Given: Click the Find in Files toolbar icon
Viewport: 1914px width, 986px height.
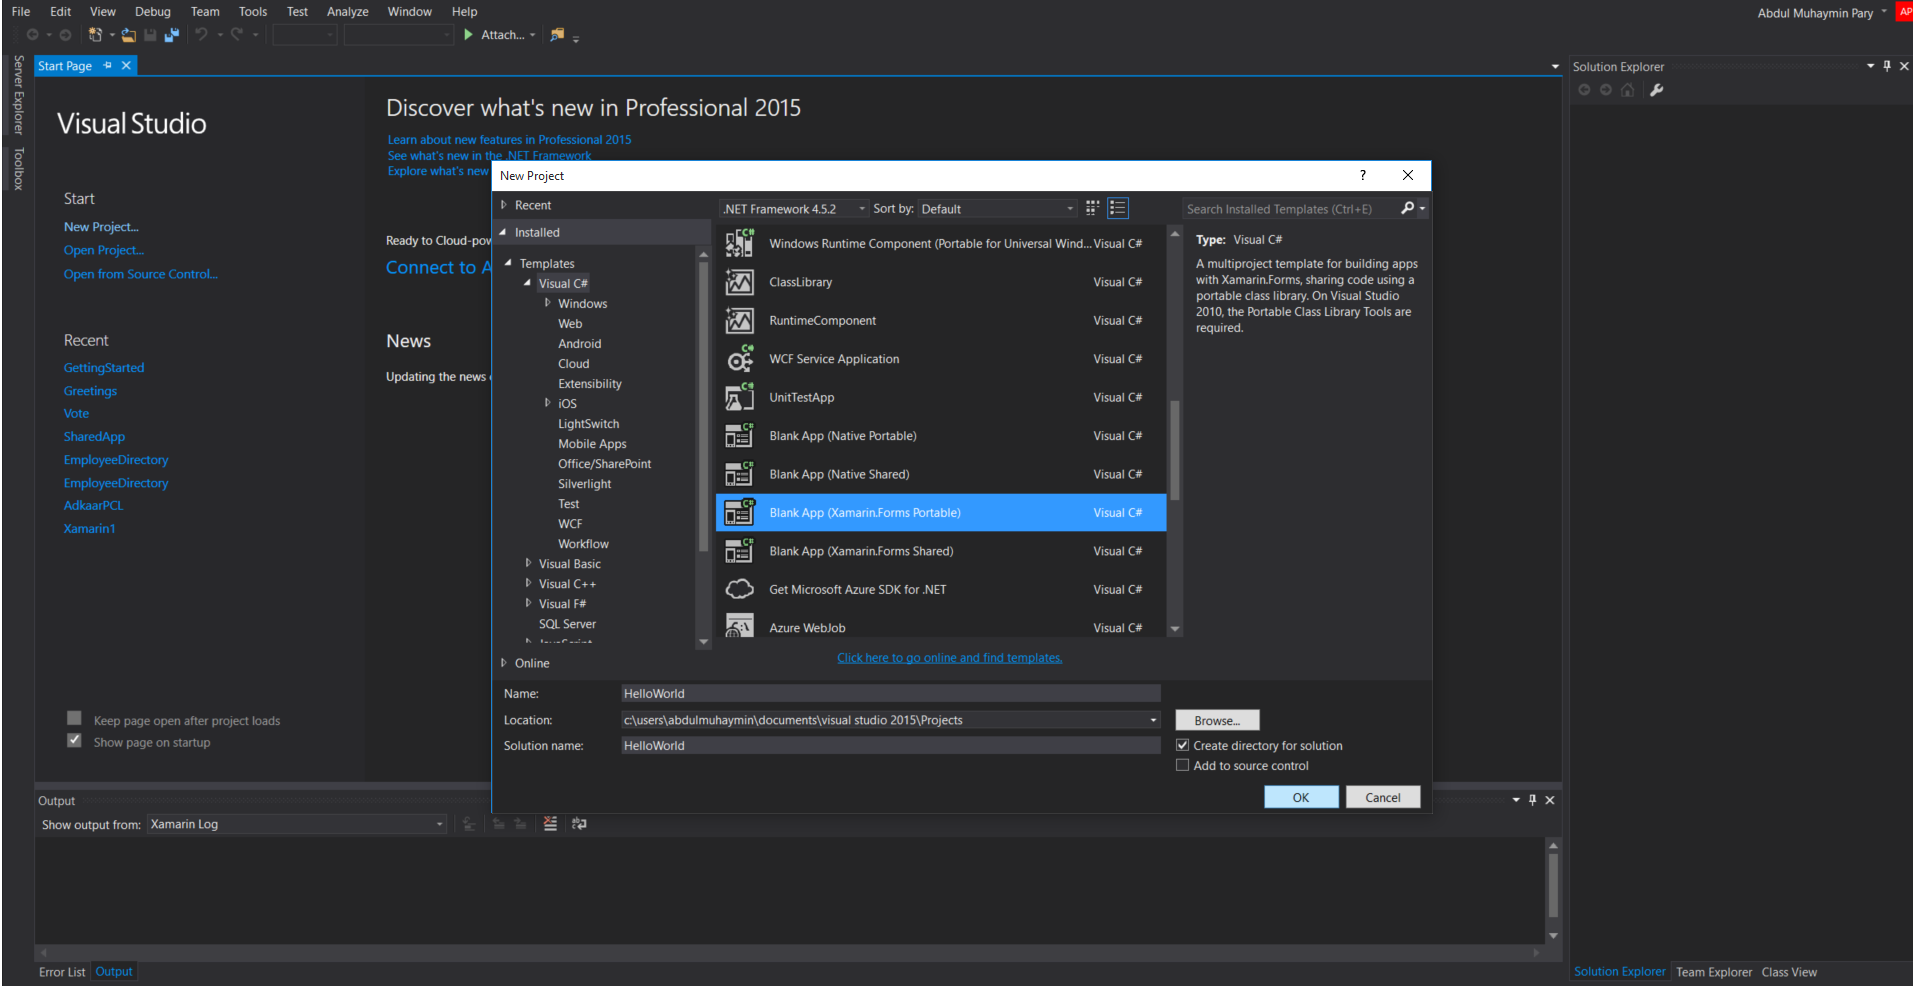Looking at the screenshot, I should point(557,35).
